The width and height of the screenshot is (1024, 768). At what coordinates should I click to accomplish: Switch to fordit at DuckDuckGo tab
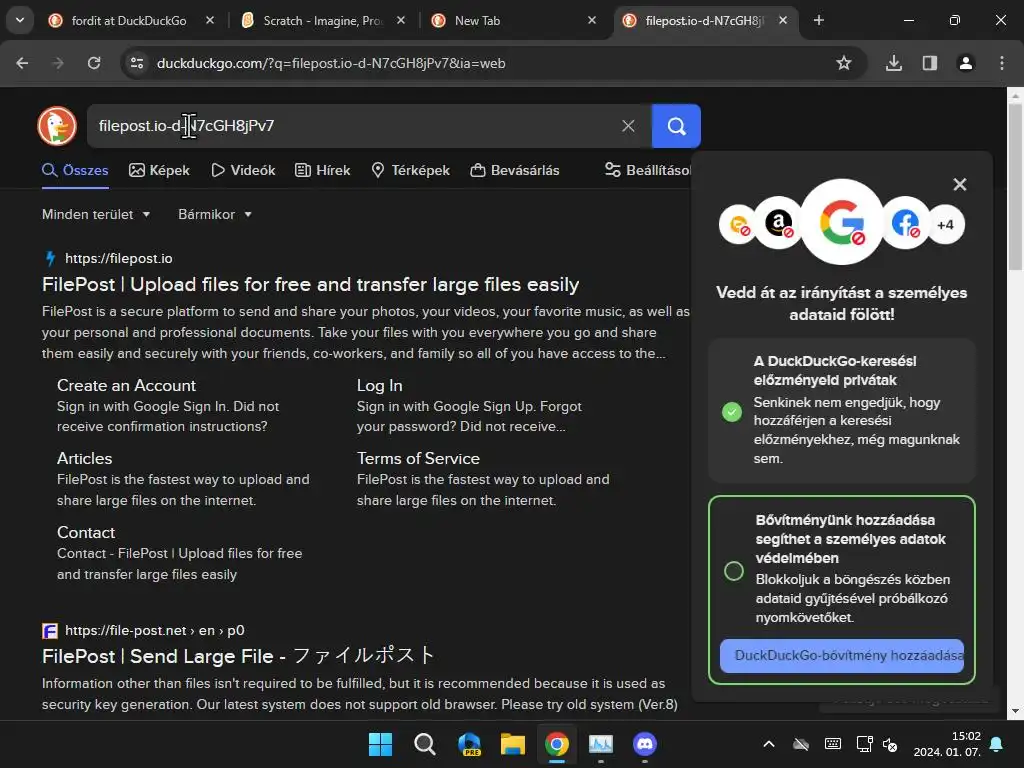tap(129, 21)
